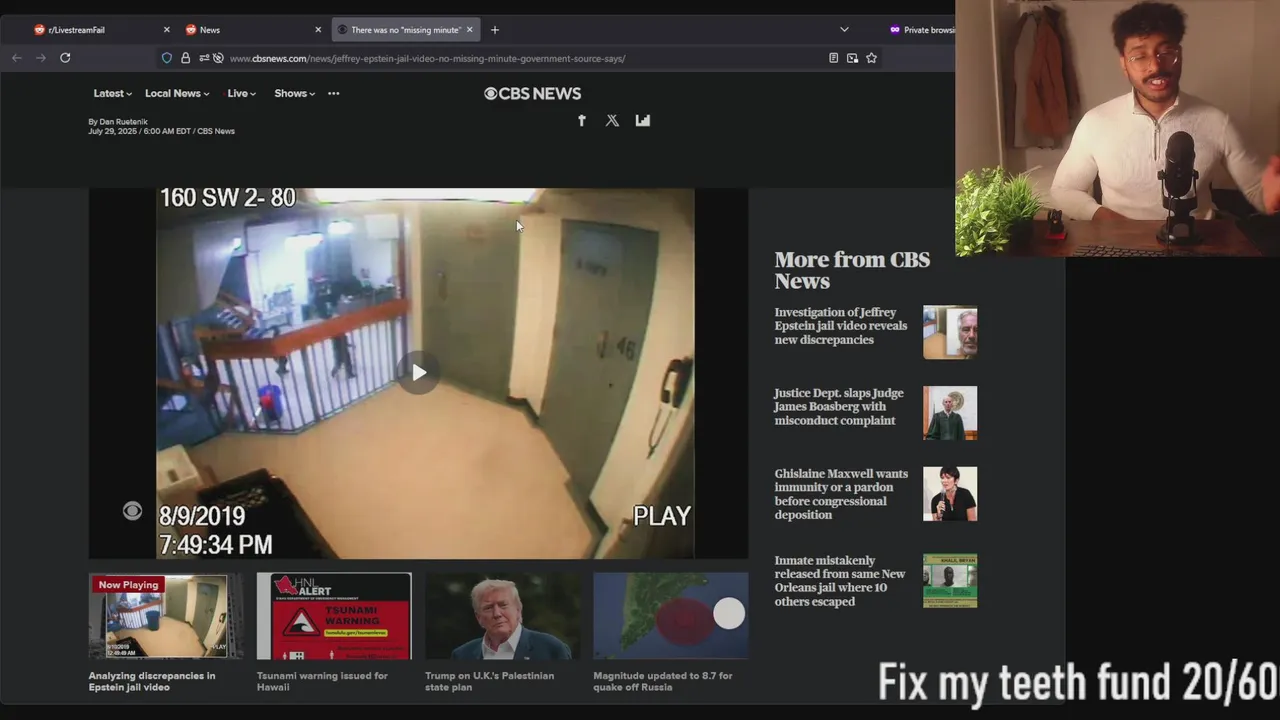The width and height of the screenshot is (1280, 720).
Task: Open 'Justice Dept. slaps Judge James Boasberg' headline
Action: pos(839,407)
